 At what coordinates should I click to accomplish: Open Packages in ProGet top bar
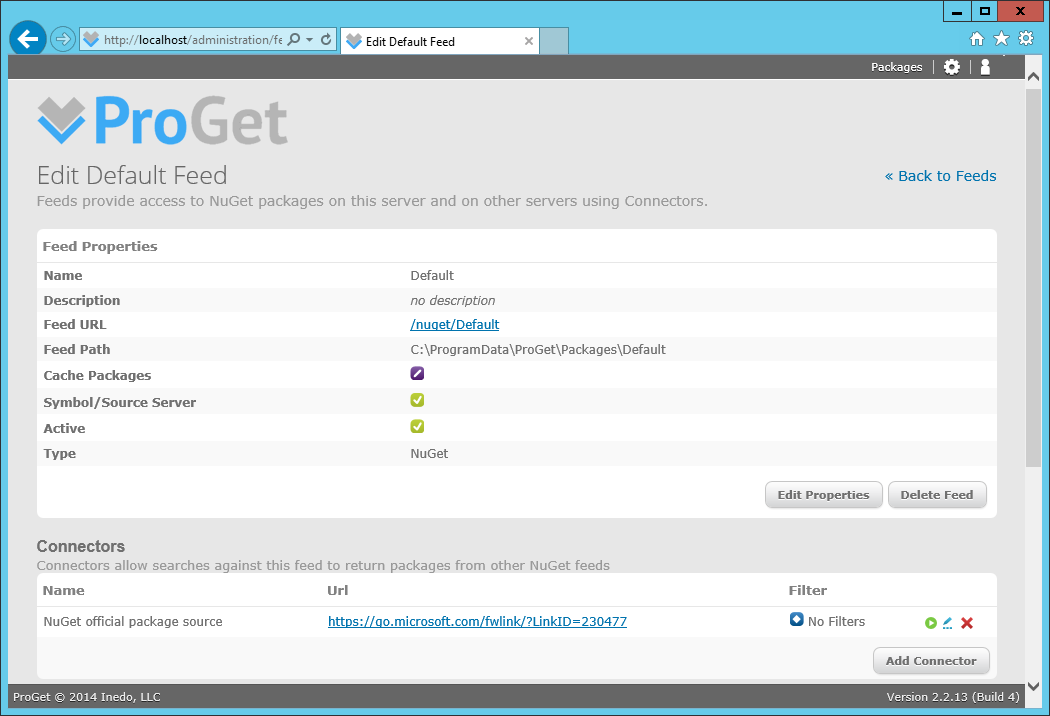[x=896, y=67]
